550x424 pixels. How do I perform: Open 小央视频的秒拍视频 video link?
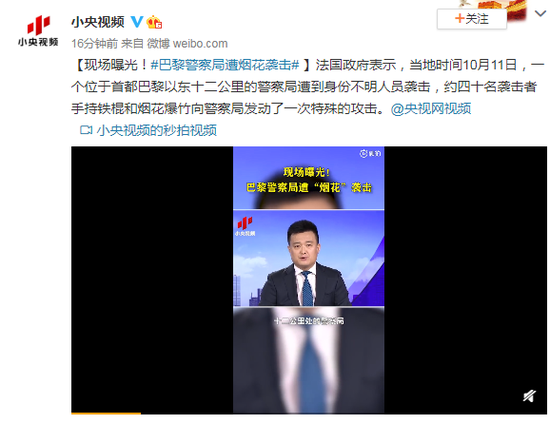[156, 130]
